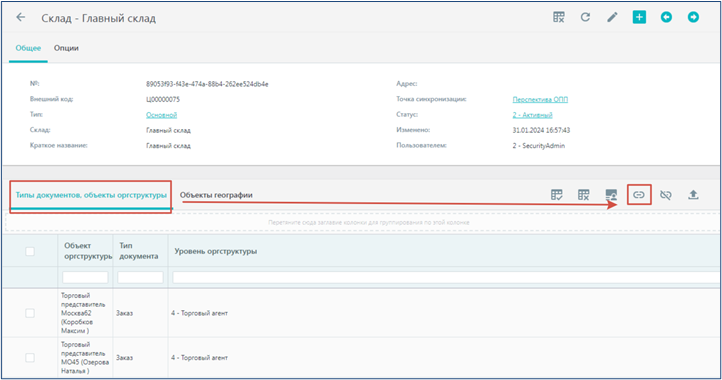Click the user value 2 - SecurityAdmin
The image size is (722, 380).
pyautogui.click(x=539, y=146)
